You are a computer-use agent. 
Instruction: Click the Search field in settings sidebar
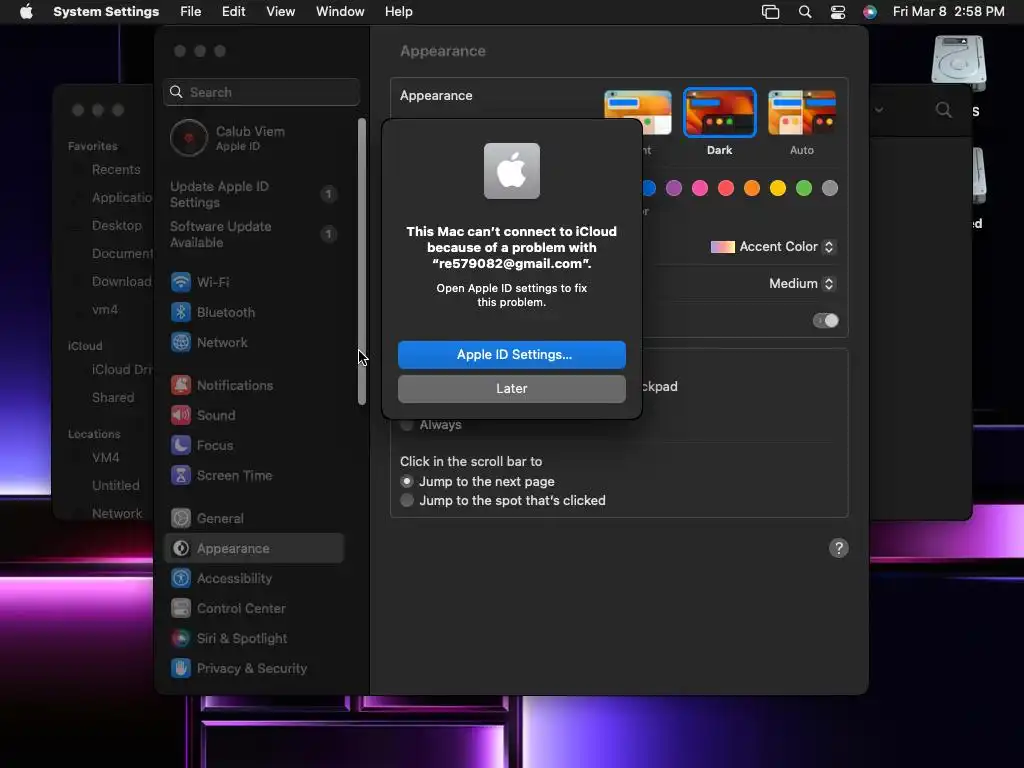(x=261, y=92)
